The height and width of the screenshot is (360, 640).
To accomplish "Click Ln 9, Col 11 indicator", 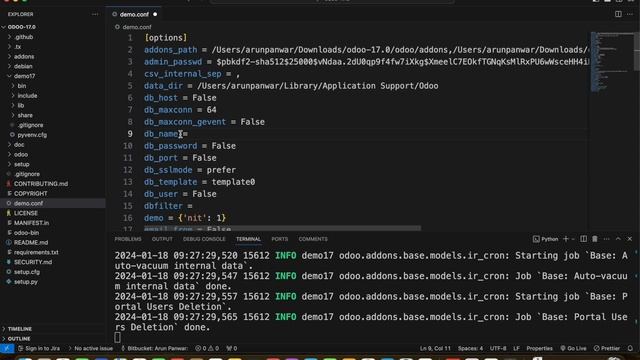I will pyautogui.click(x=435, y=349).
